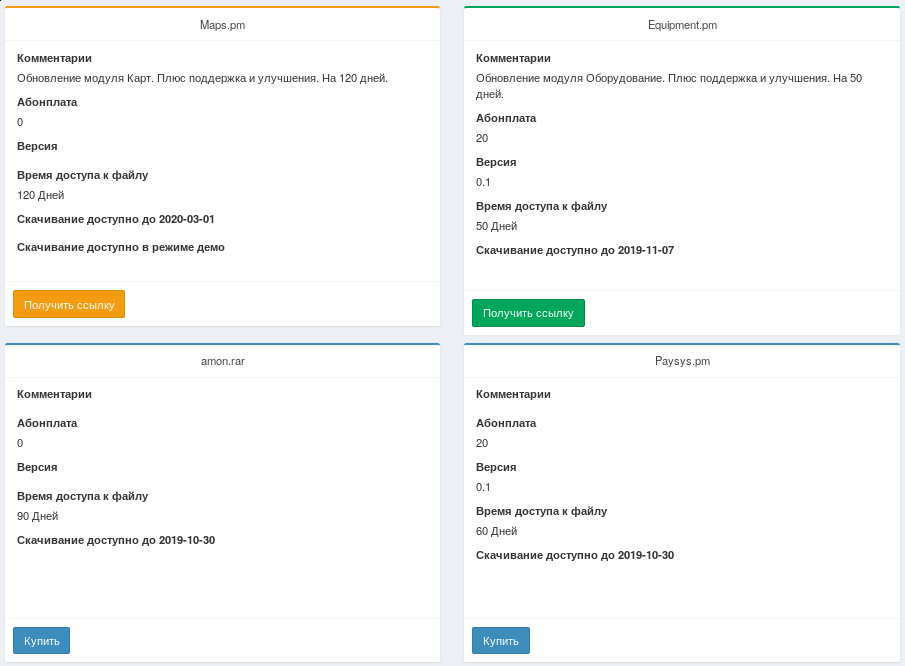
Task: Select the 50 Дней access time value
Action: (496, 226)
